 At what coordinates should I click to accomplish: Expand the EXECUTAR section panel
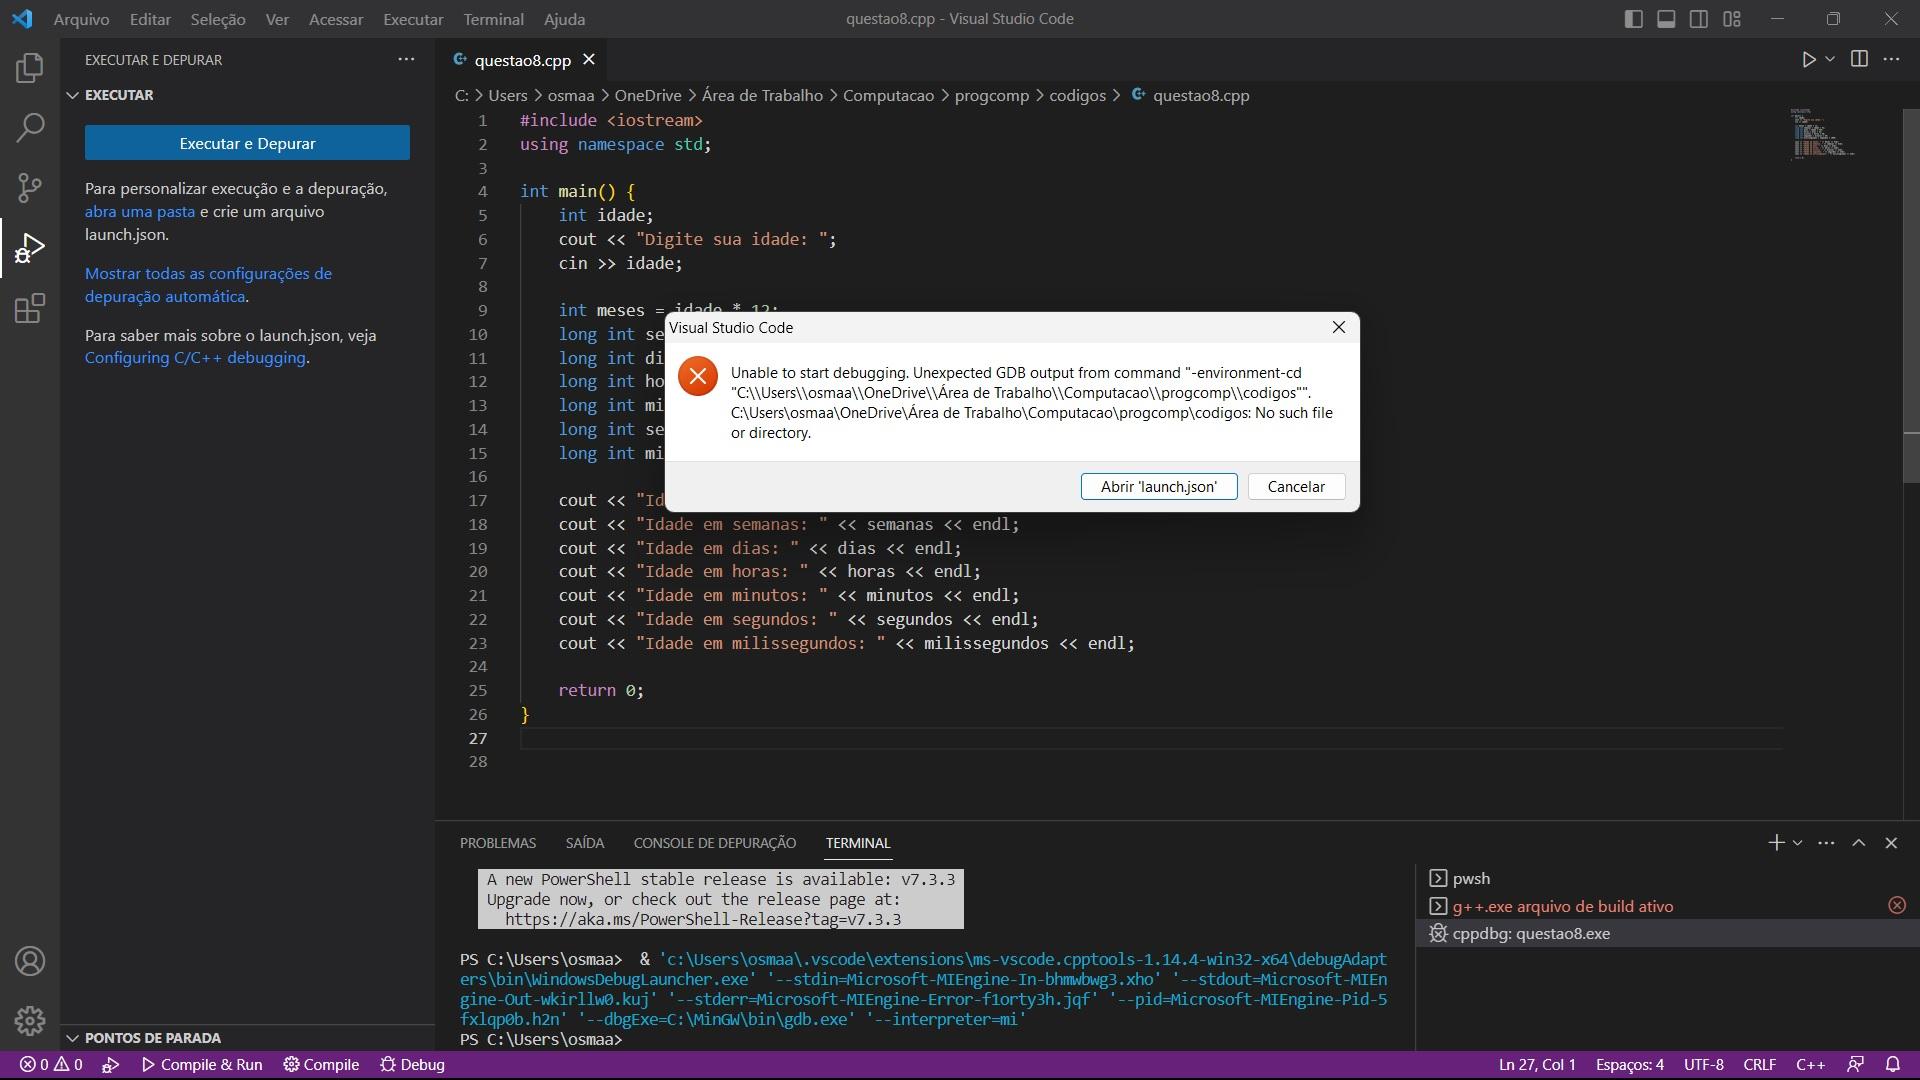[x=70, y=94]
